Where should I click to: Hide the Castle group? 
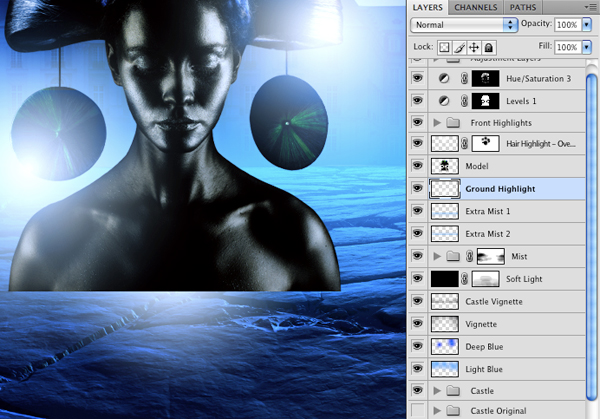pos(417,390)
